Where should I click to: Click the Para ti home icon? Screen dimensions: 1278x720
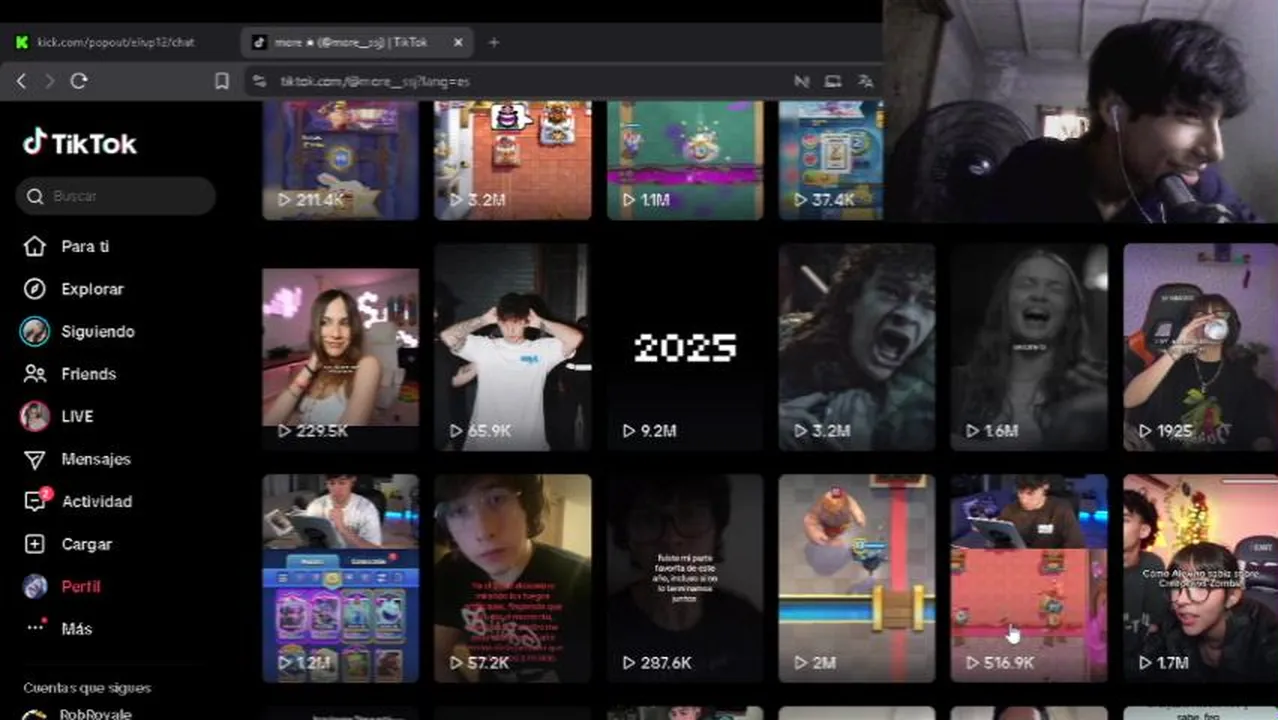35,246
